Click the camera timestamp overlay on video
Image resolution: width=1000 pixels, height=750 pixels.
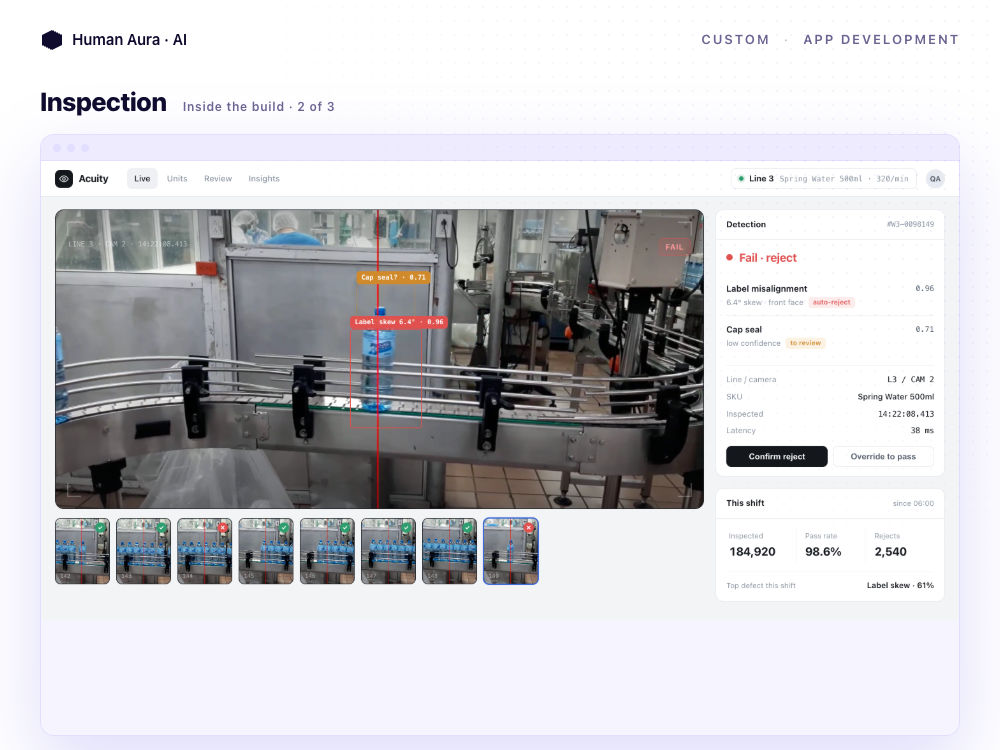coord(128,244)
